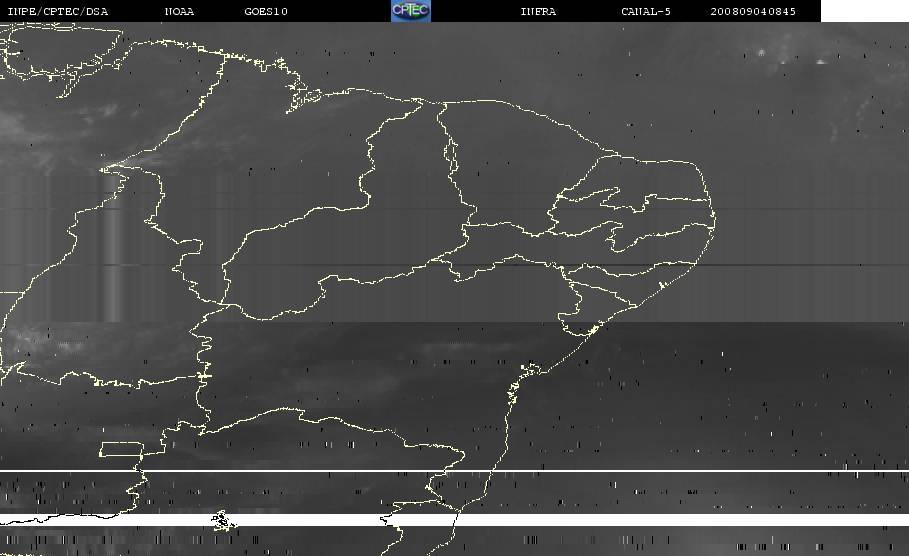Click the vertical state border below the northern coast
909x556 pixels.
click(x=441, y=130)
